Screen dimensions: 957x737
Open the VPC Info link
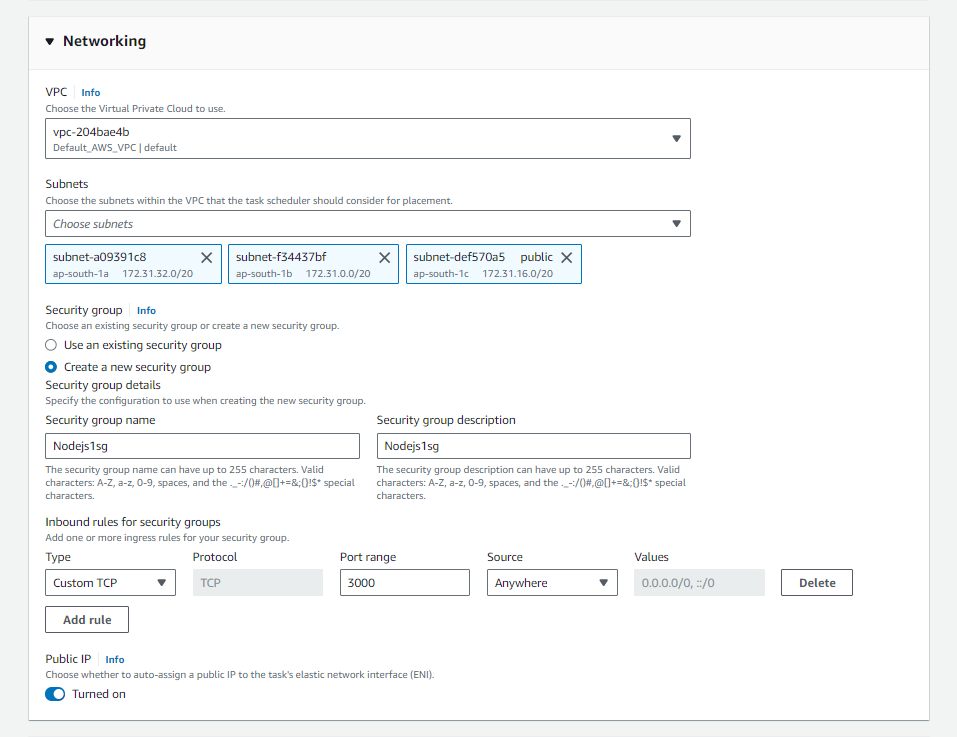point(90,92)
